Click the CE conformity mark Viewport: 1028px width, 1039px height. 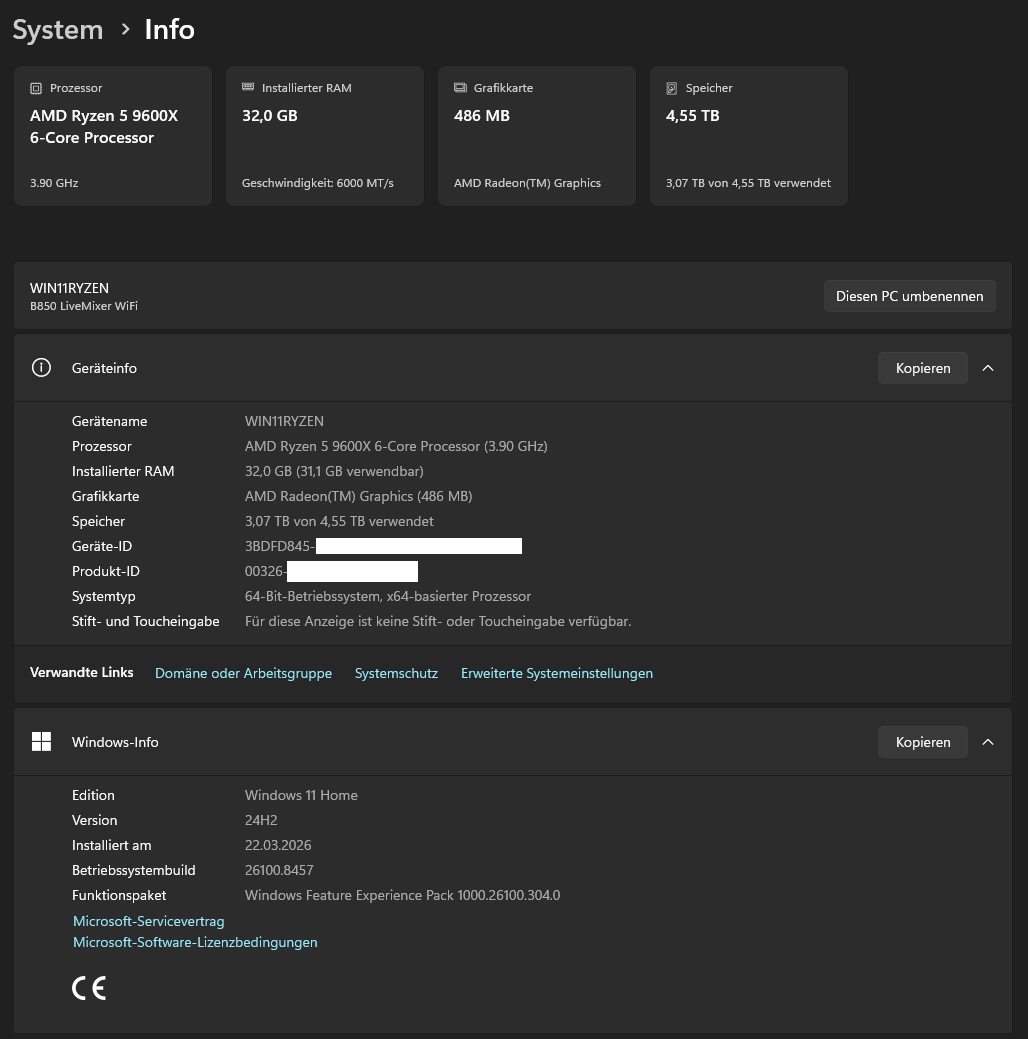(x=89, y=988)
